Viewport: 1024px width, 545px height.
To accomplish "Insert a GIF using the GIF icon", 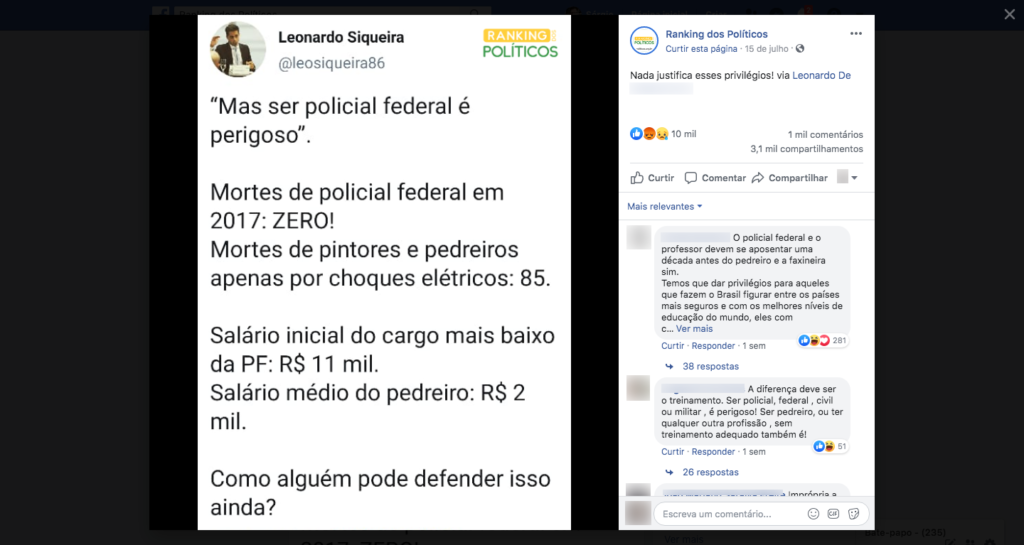I will pos(833,514).
